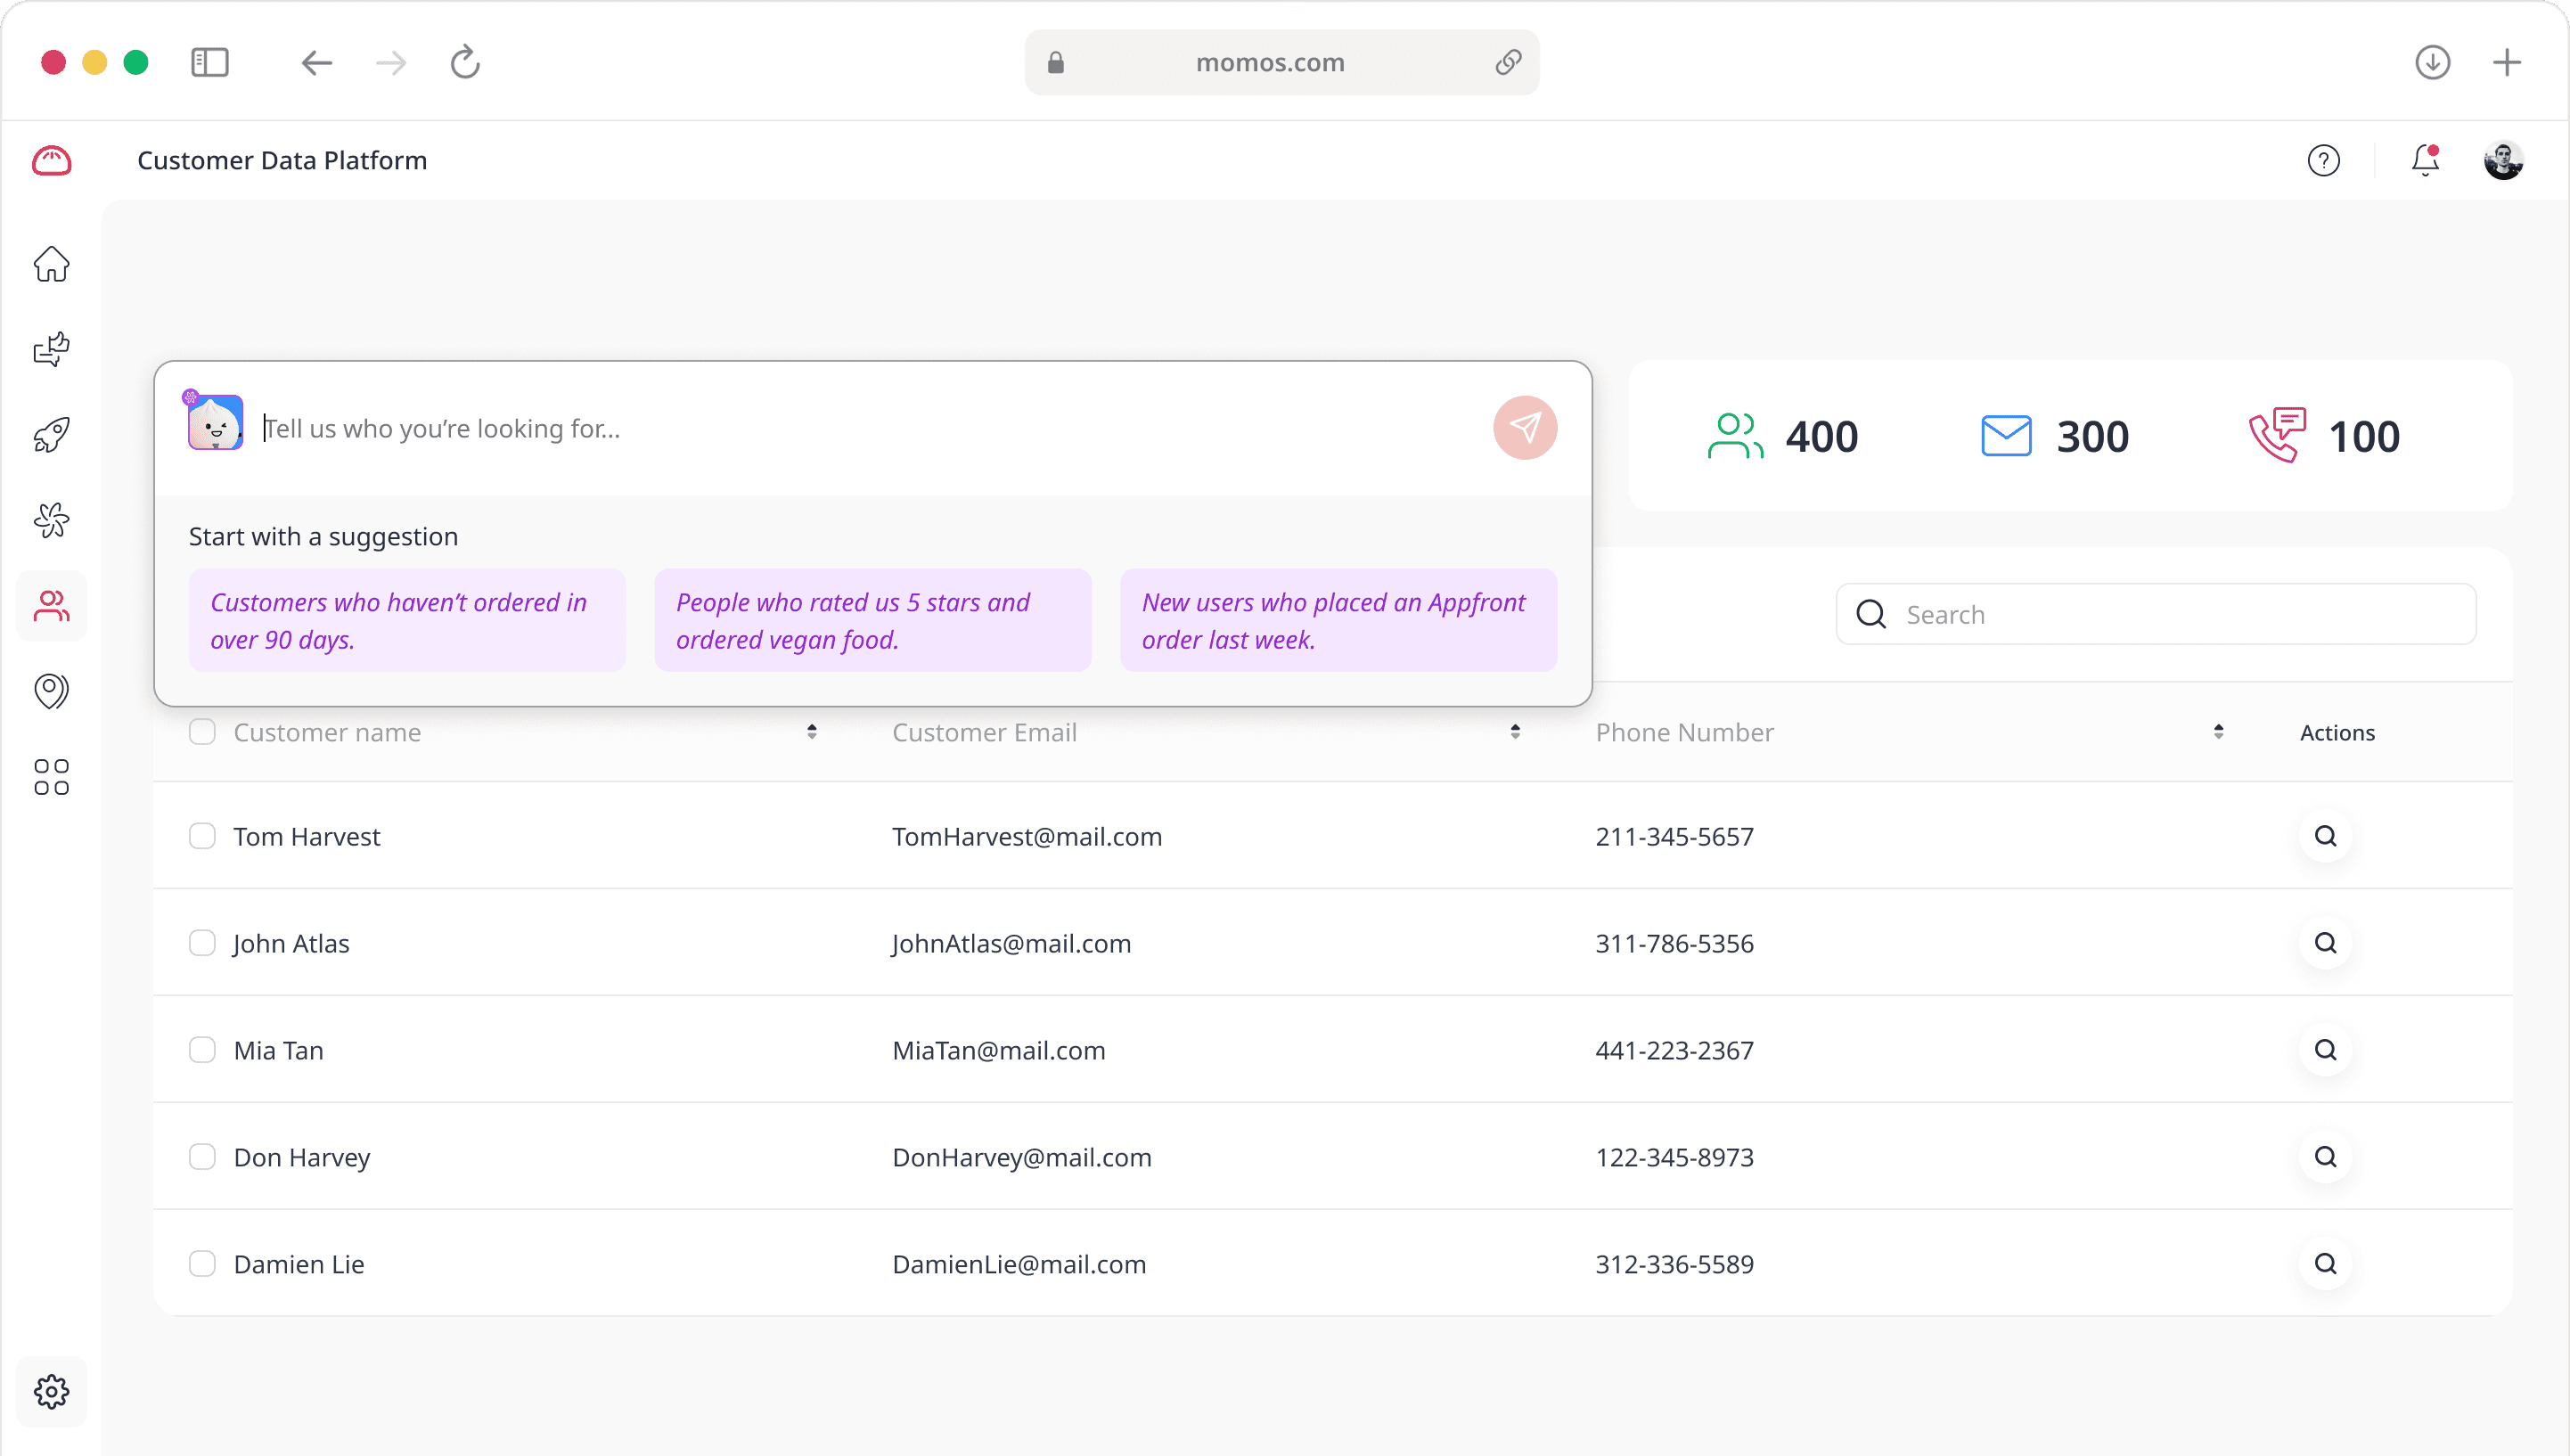Open the sidebar toggle in the browser toolbar
The image size is (2570, 1456).
[210, 62]
